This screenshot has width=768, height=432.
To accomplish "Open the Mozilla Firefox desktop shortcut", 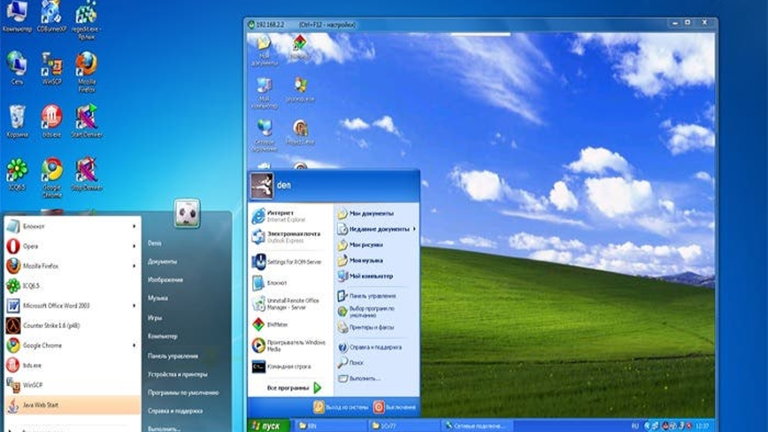I will (86, 72).
